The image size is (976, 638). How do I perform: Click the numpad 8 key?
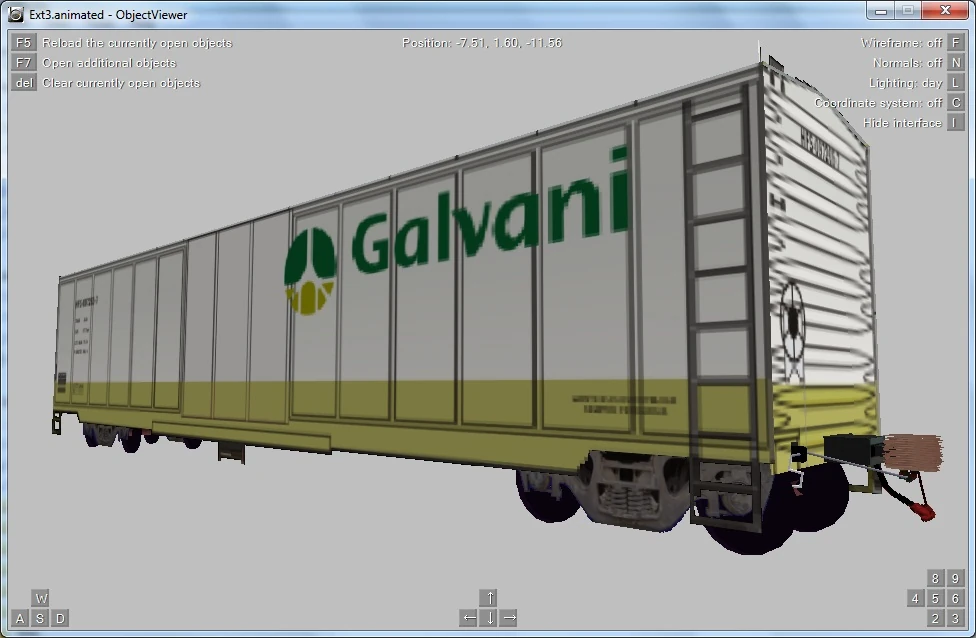click(935, 578)
